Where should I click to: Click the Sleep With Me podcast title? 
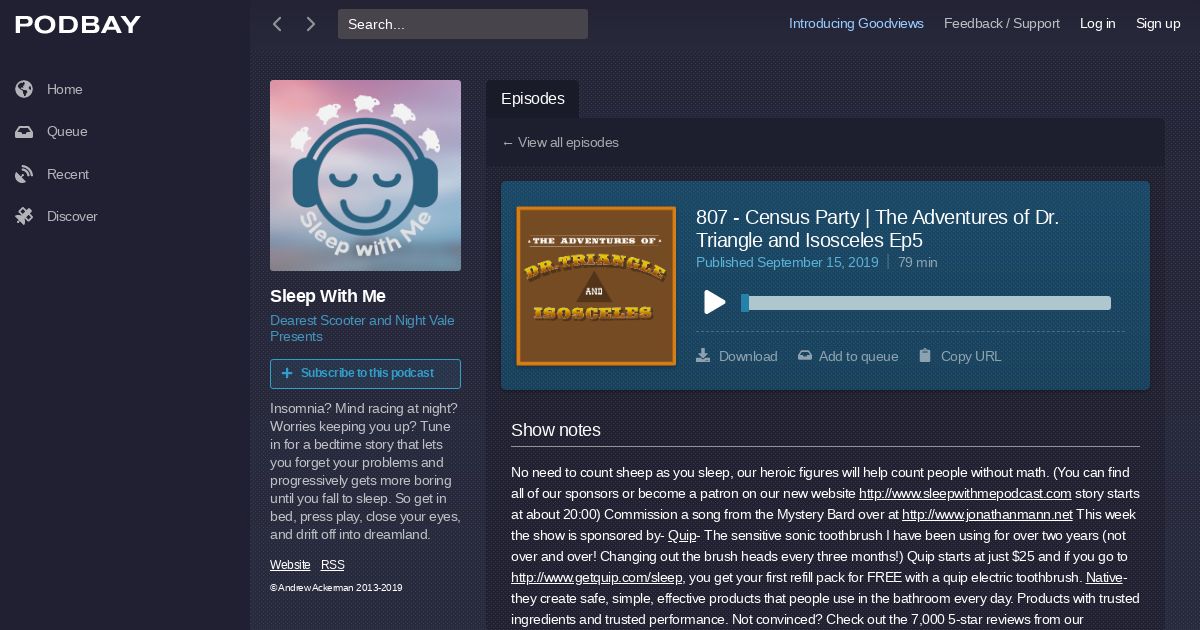(328, 296)
